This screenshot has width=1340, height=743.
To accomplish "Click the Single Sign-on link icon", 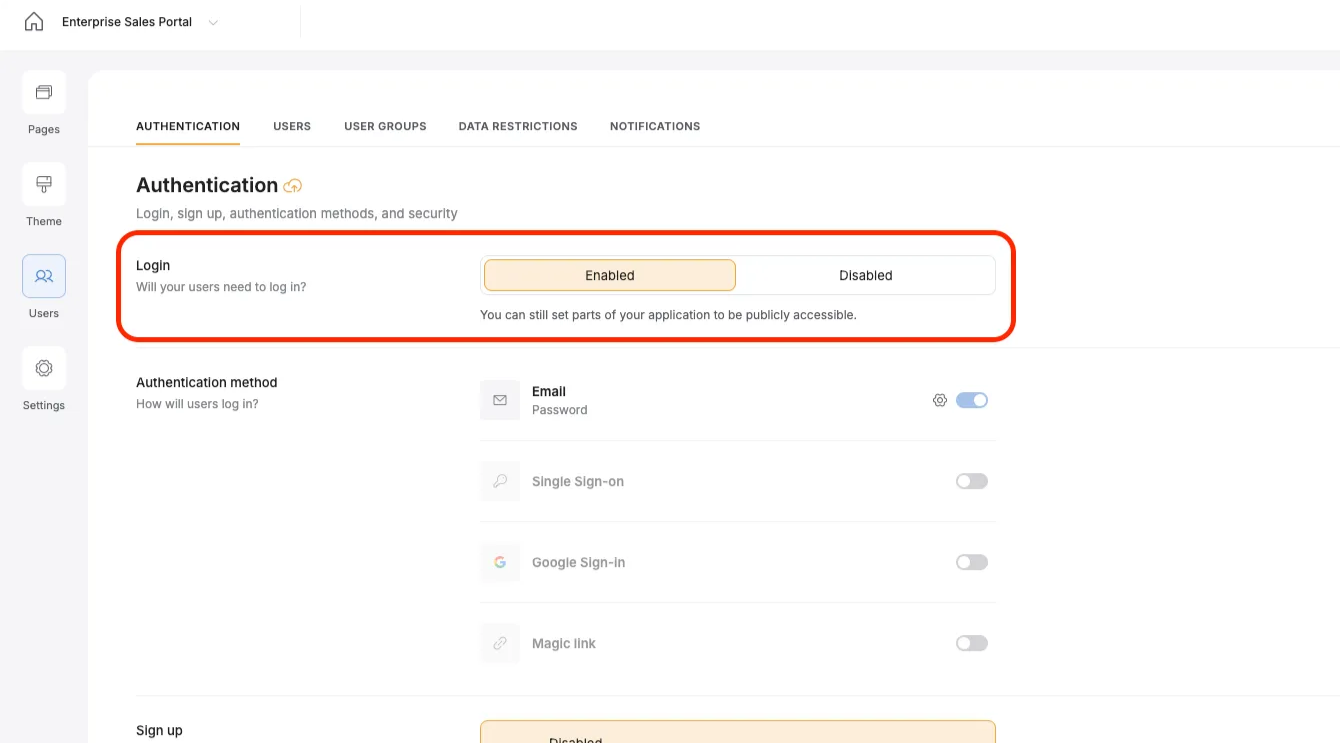I will [x=500, y=481].
